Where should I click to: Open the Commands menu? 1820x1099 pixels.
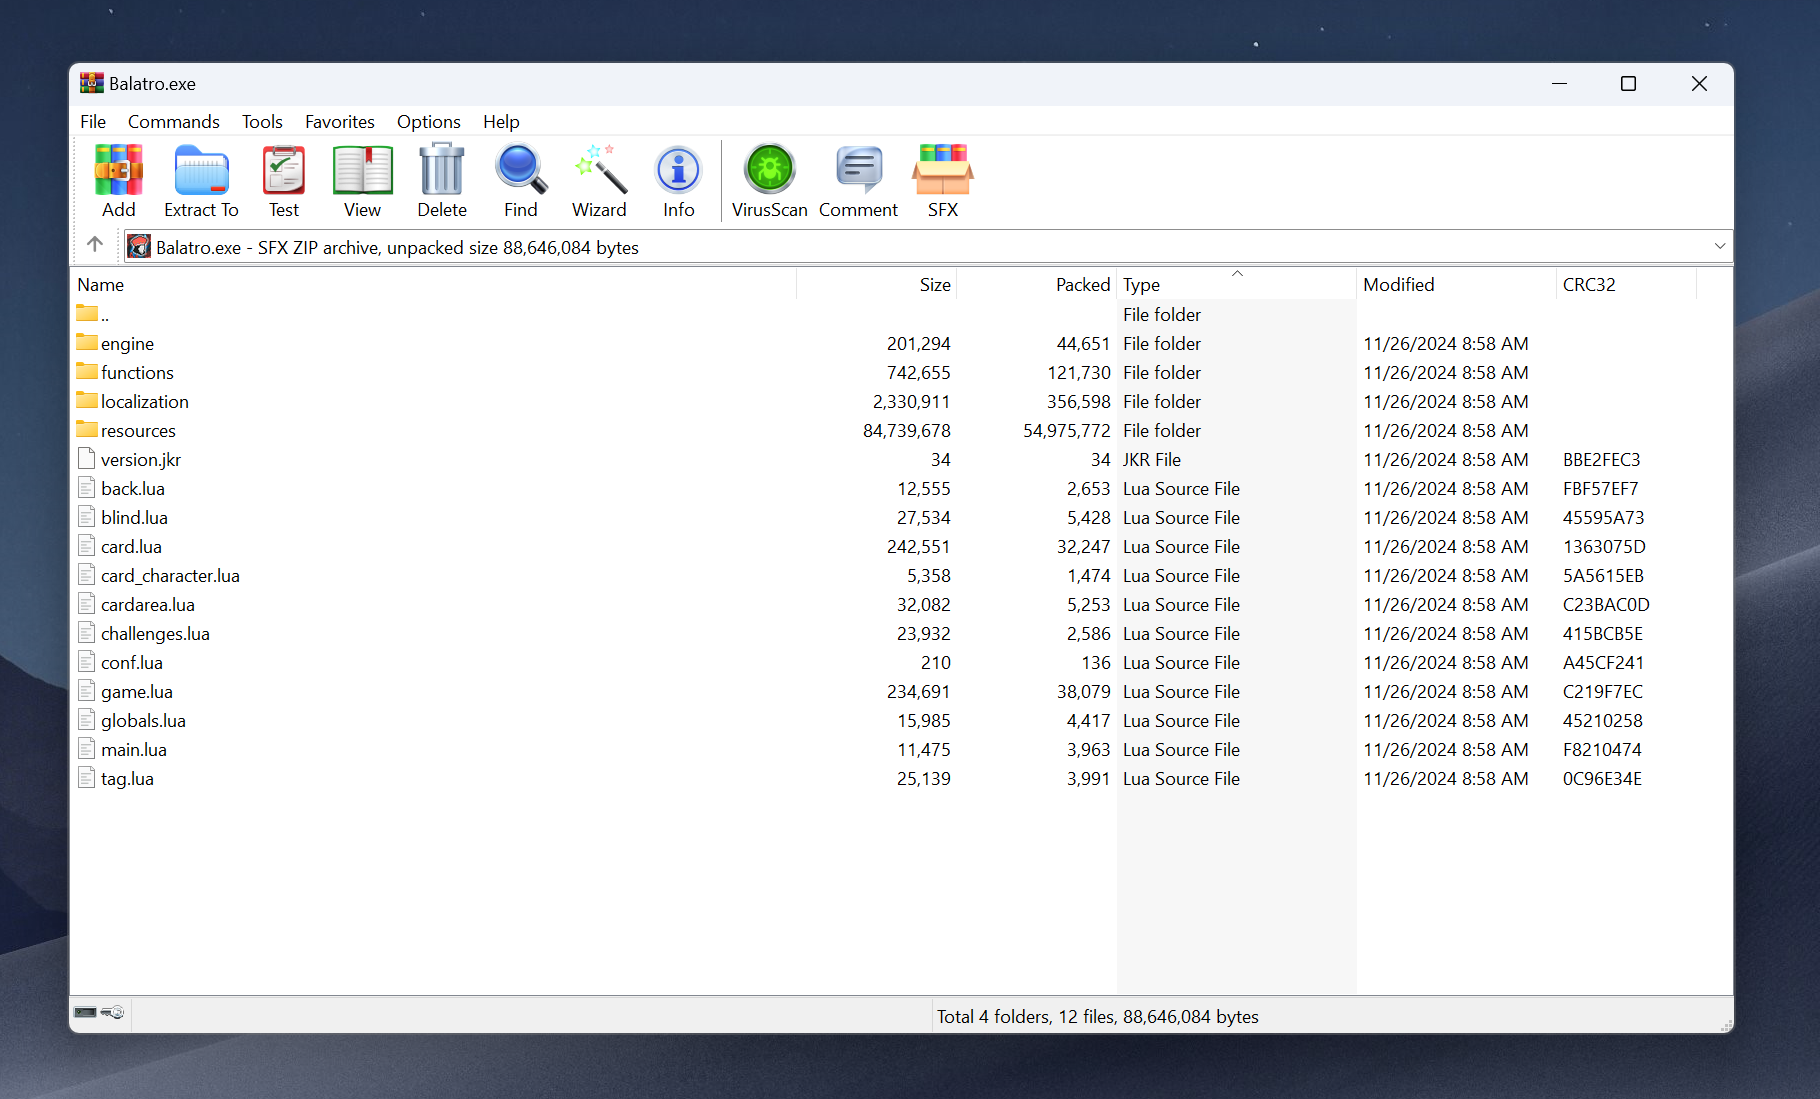pos(174,121)
